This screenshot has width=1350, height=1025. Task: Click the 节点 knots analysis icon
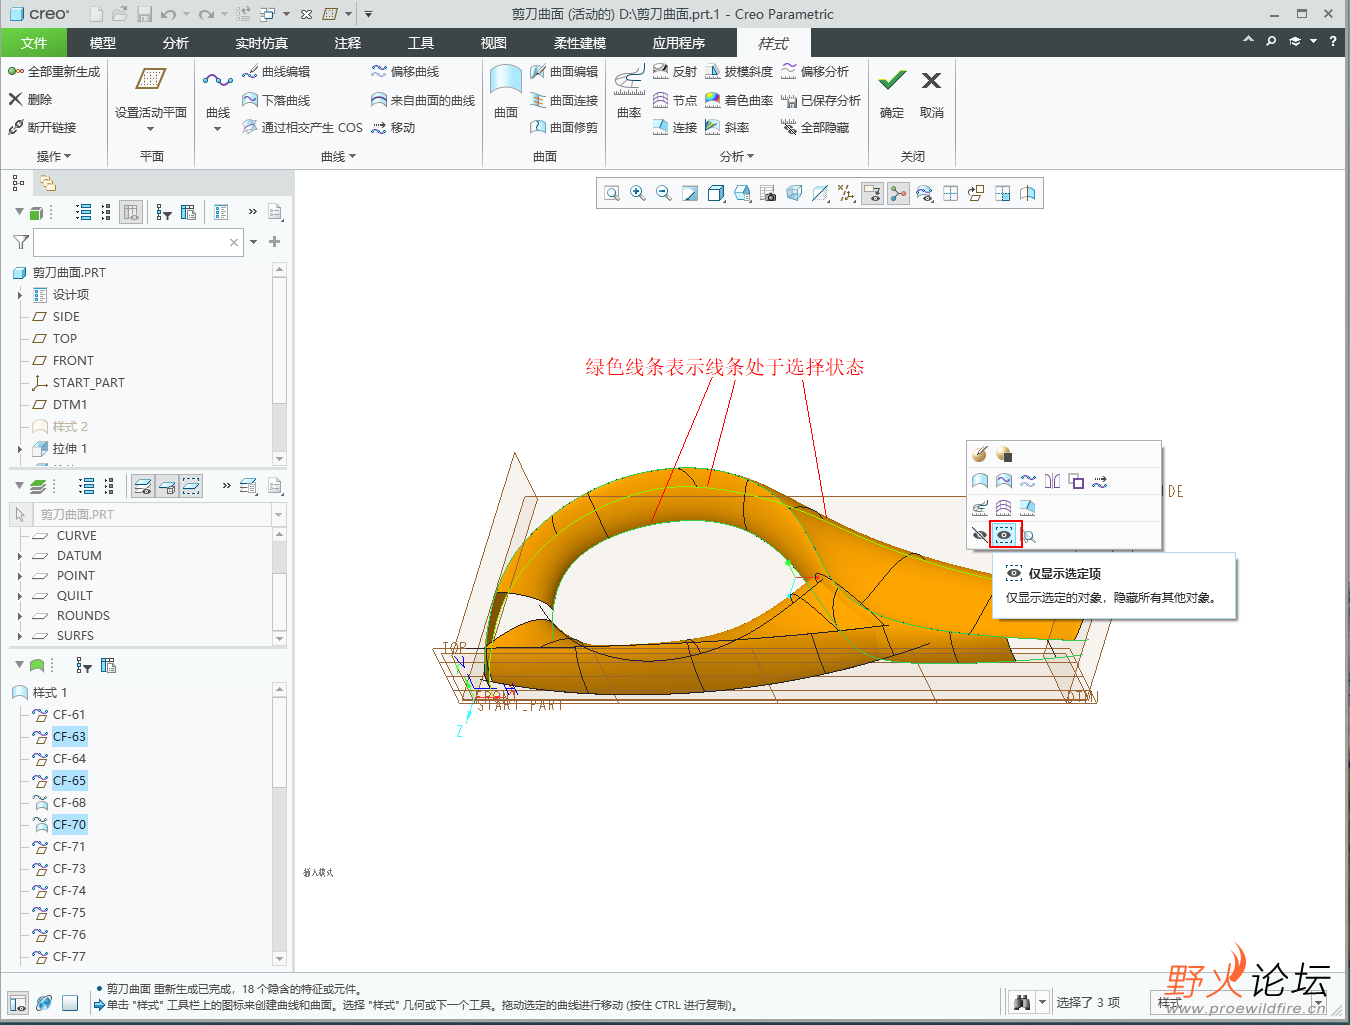click(x=661, y=100)
